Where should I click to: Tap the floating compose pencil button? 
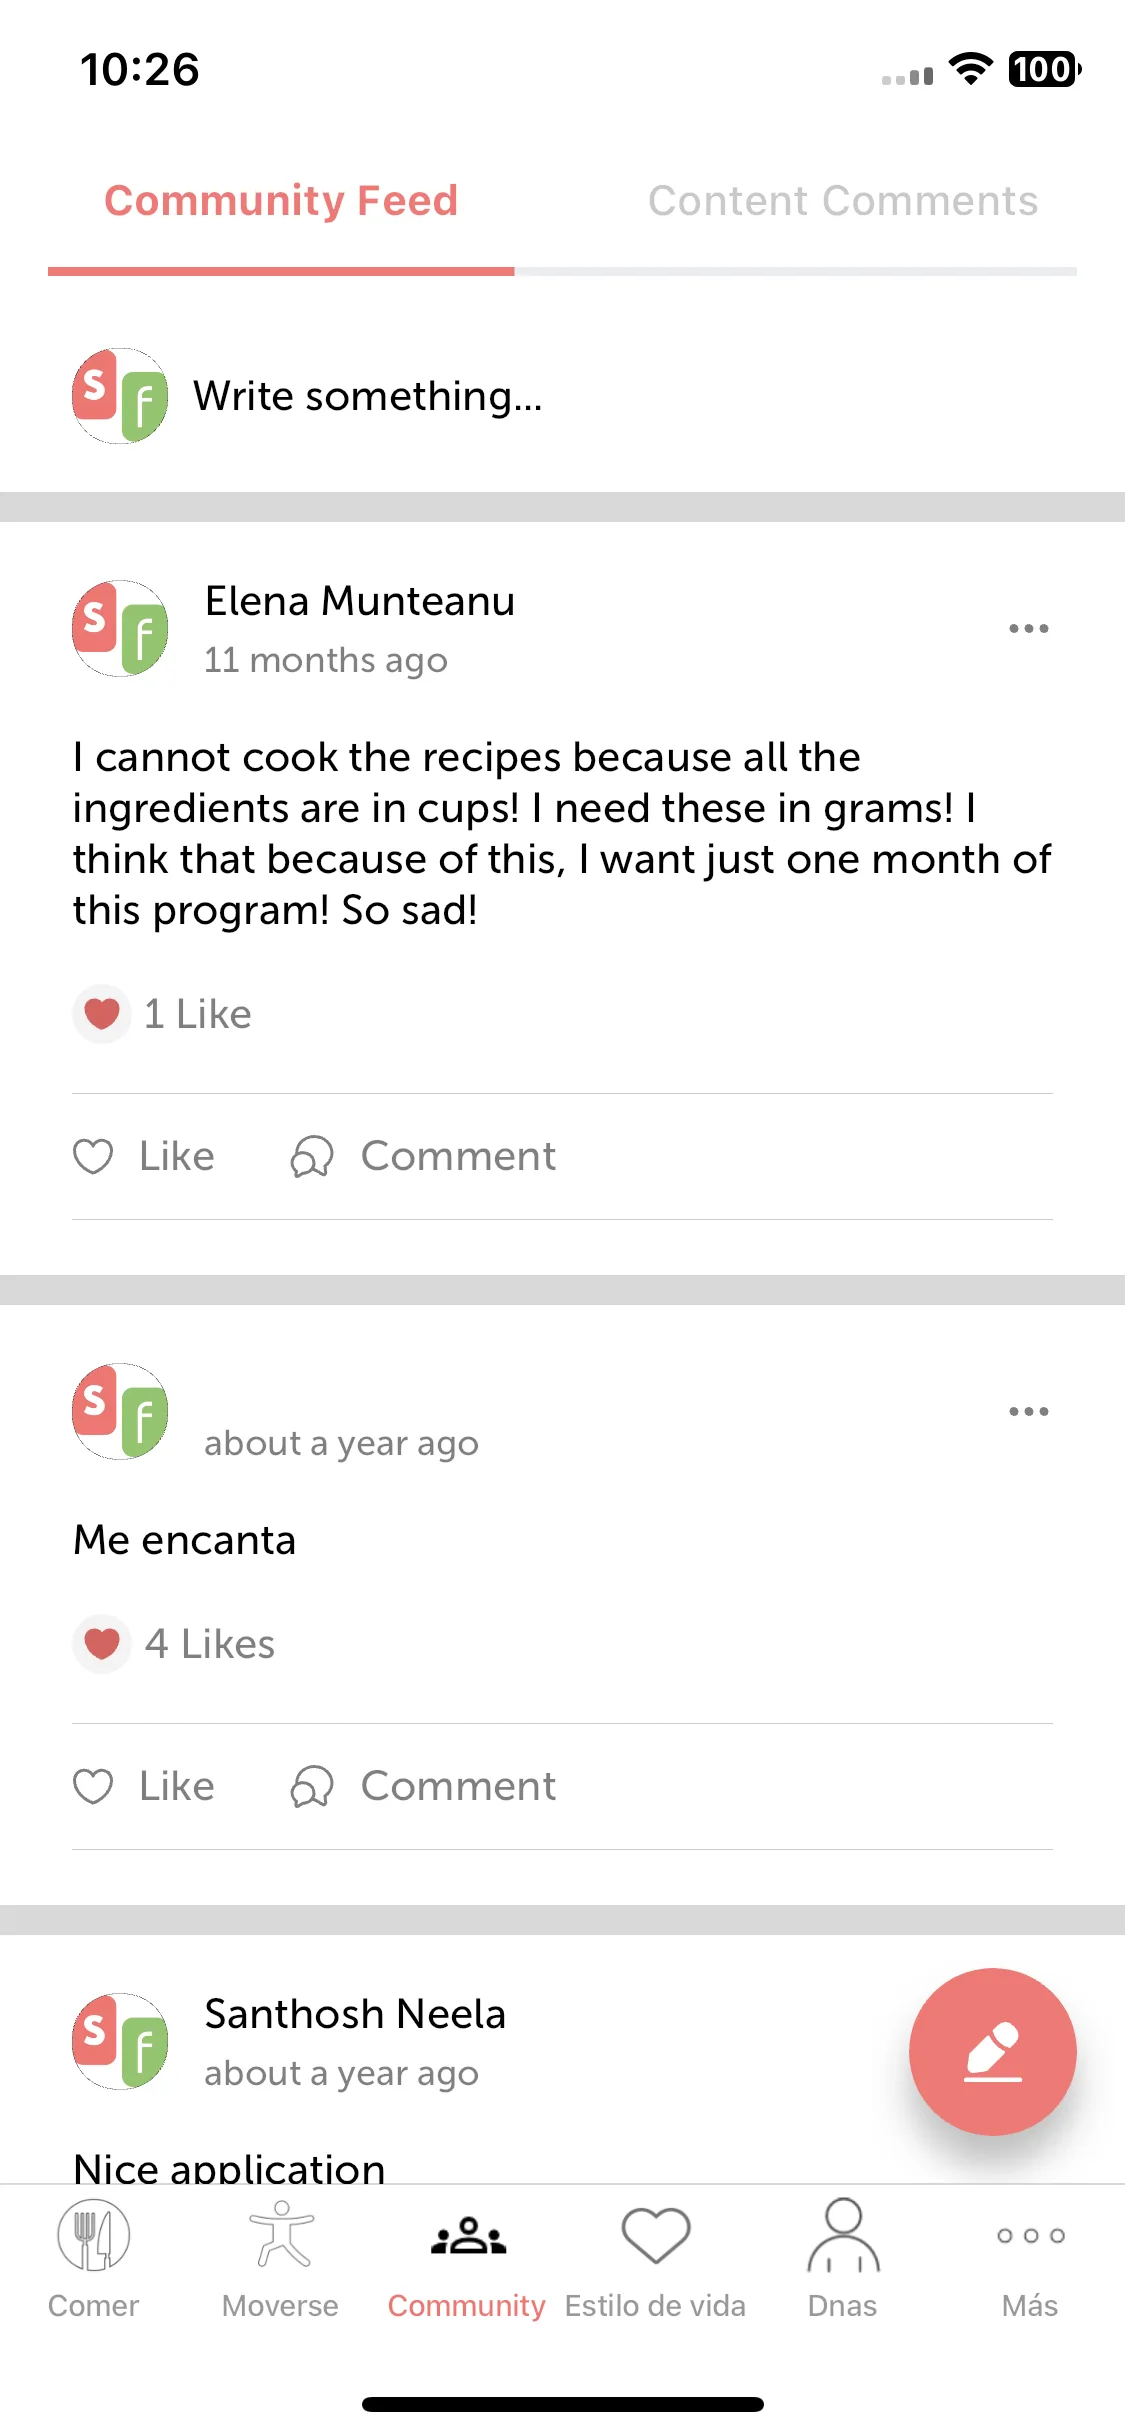click(992, 2051)
